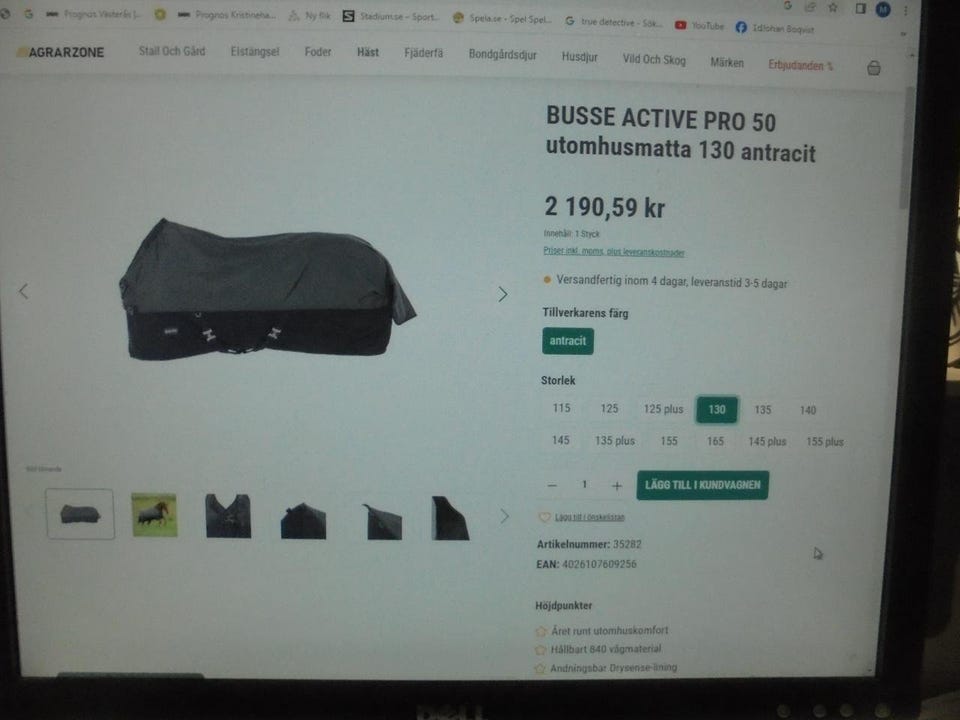Open the Prognos Kristinehamn bookmark

227,14
